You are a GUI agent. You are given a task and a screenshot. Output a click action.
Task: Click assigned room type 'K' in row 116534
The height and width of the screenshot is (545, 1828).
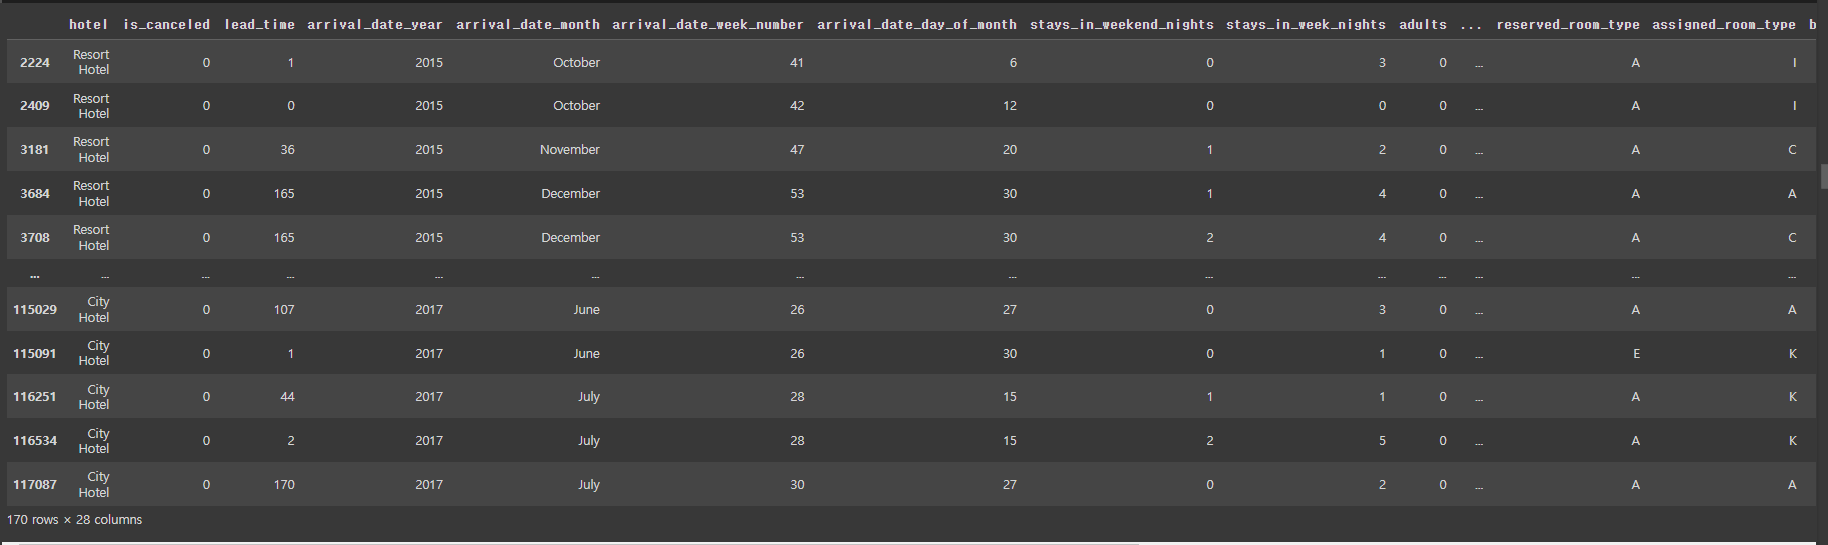click(x=1793, y=440)
